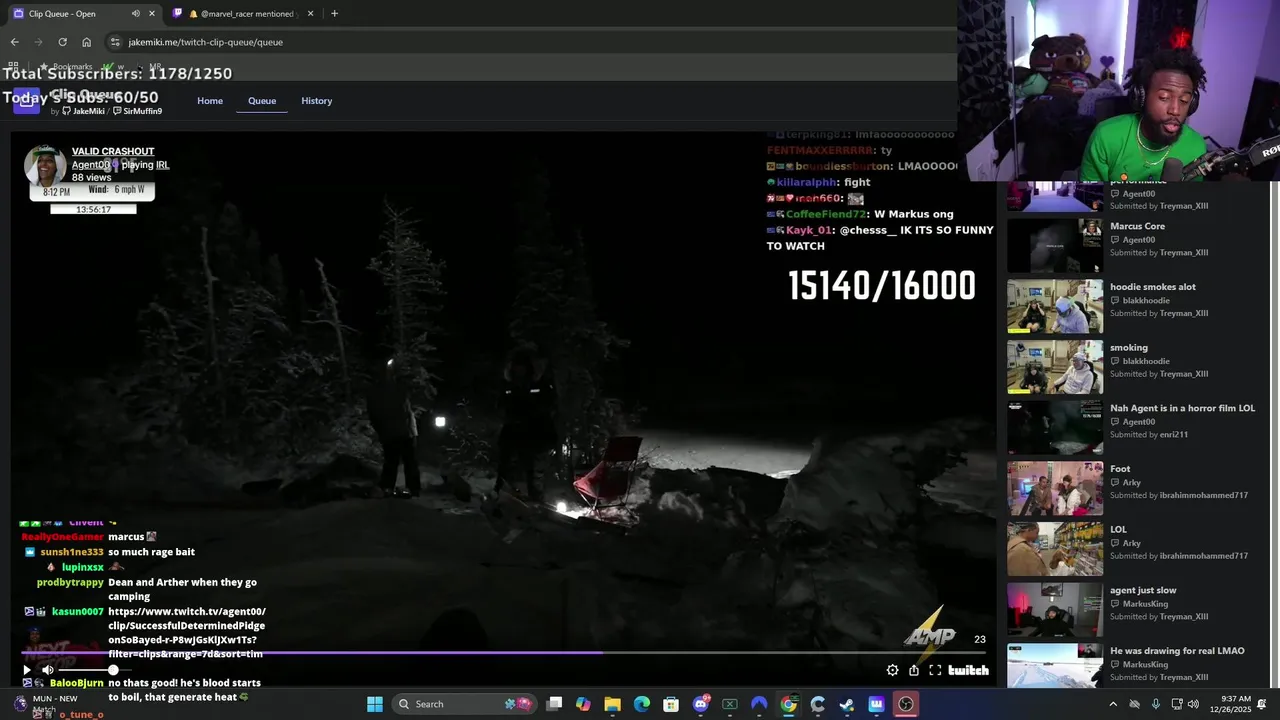Viewport: 1280px width, 720px height.
Task: Select the 'LOL' clip by Arky
Action: coord(1118,530)
